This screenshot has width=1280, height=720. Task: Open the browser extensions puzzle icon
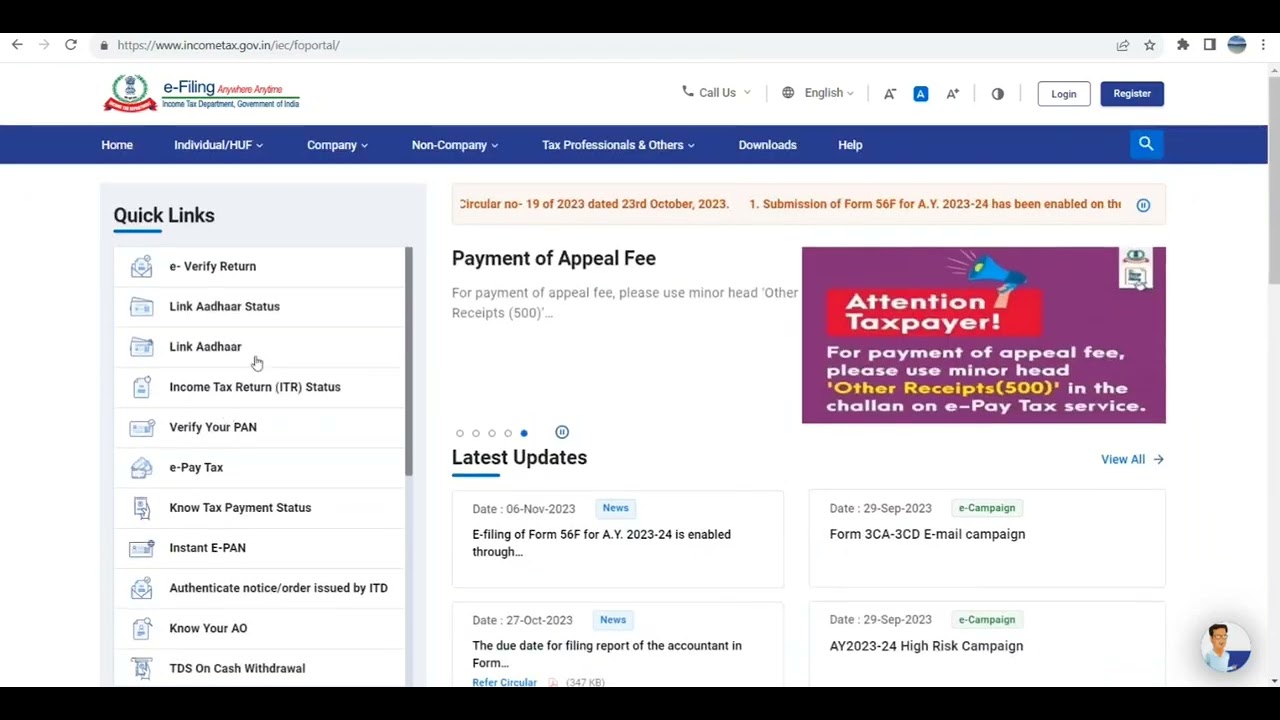click(1183, 45)
